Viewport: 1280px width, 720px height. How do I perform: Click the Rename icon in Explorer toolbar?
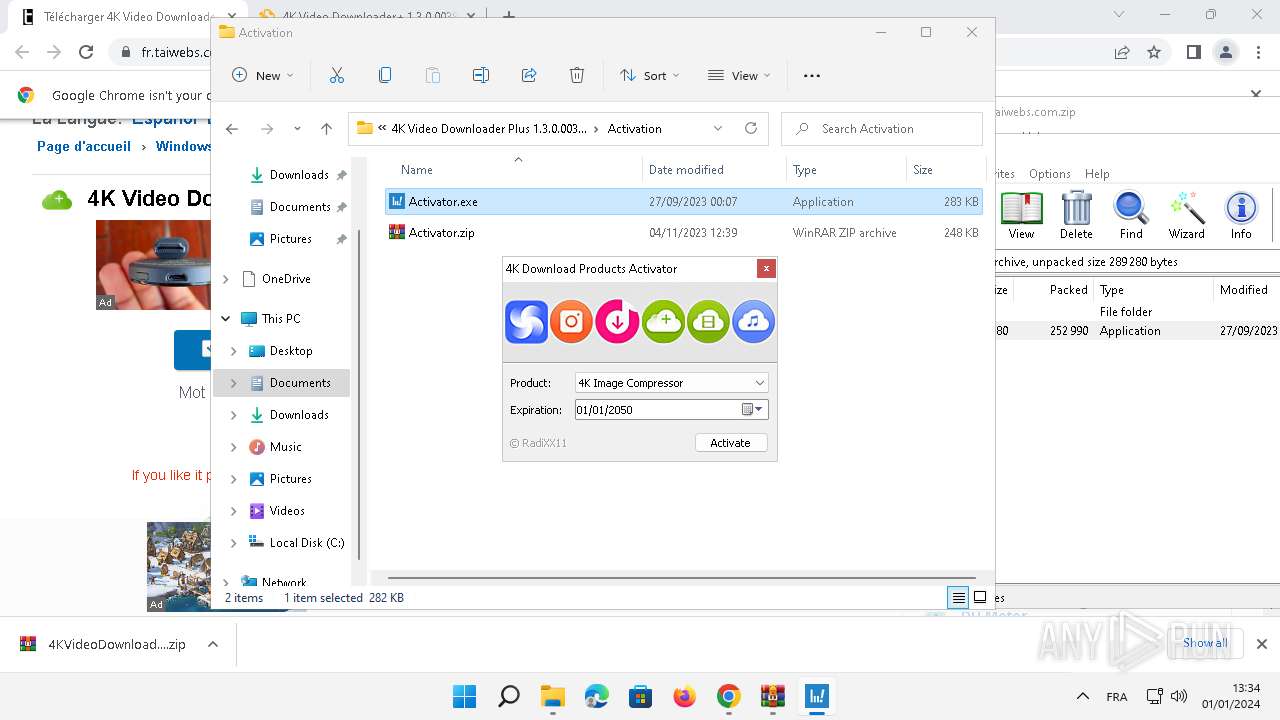(x=481, y=75)
